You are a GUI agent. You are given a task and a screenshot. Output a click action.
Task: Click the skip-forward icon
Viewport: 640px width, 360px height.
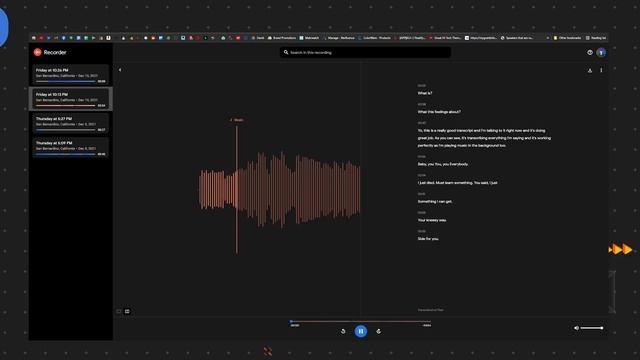click(x=378, y=331)
